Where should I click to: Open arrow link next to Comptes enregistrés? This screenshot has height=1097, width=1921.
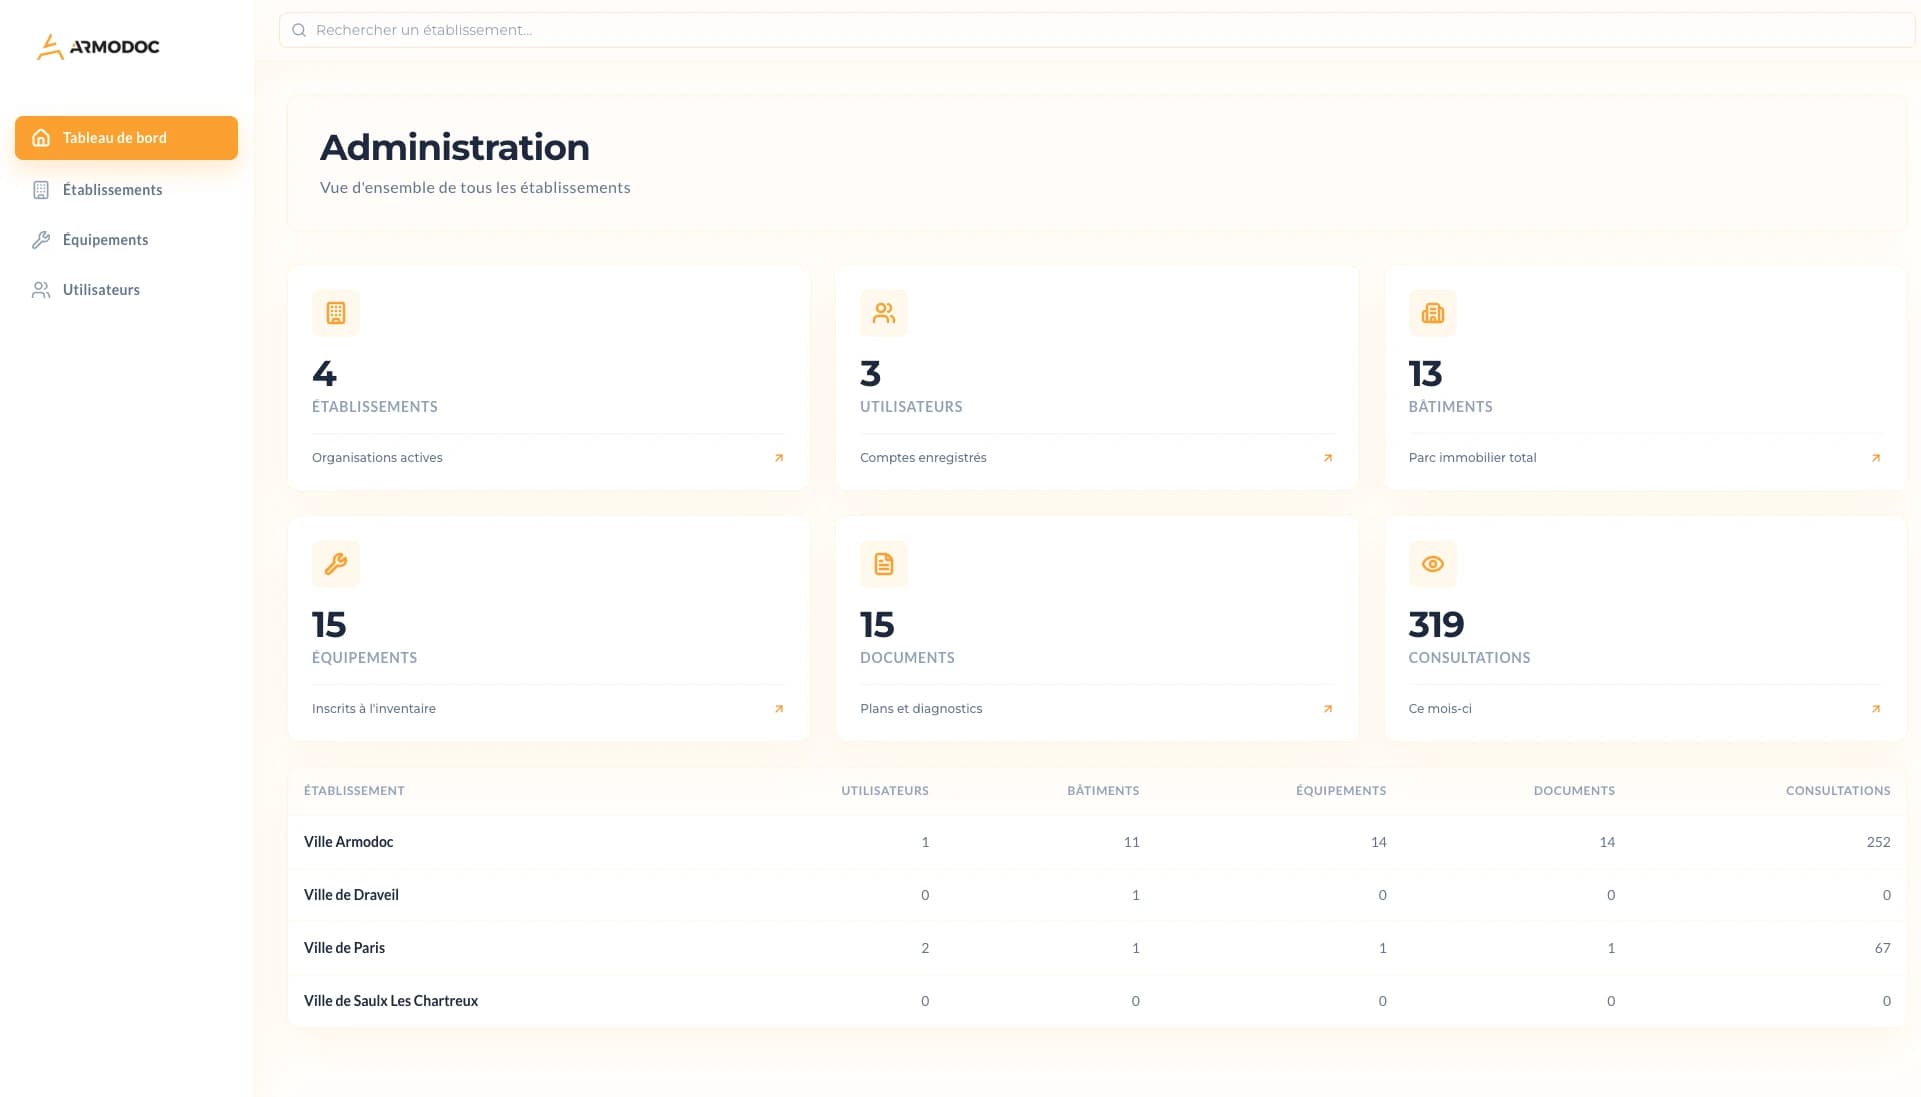click(1328, 458)
